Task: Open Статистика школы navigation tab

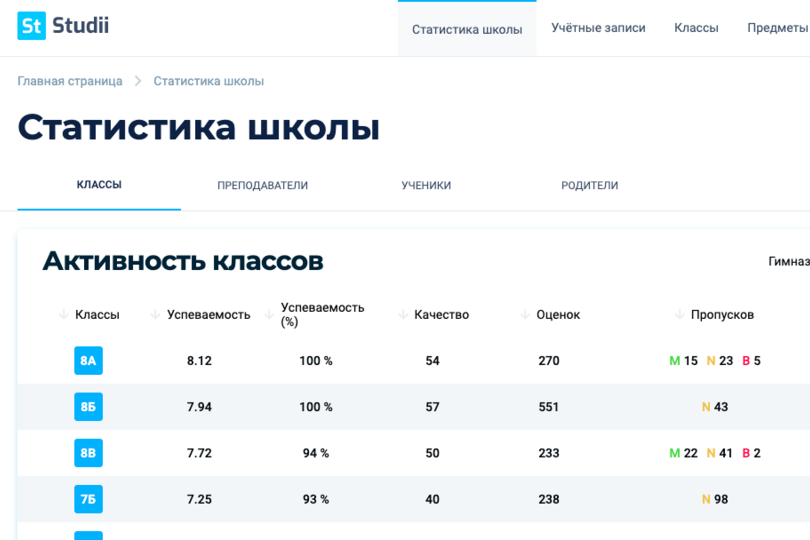Action: click(467, 29)
